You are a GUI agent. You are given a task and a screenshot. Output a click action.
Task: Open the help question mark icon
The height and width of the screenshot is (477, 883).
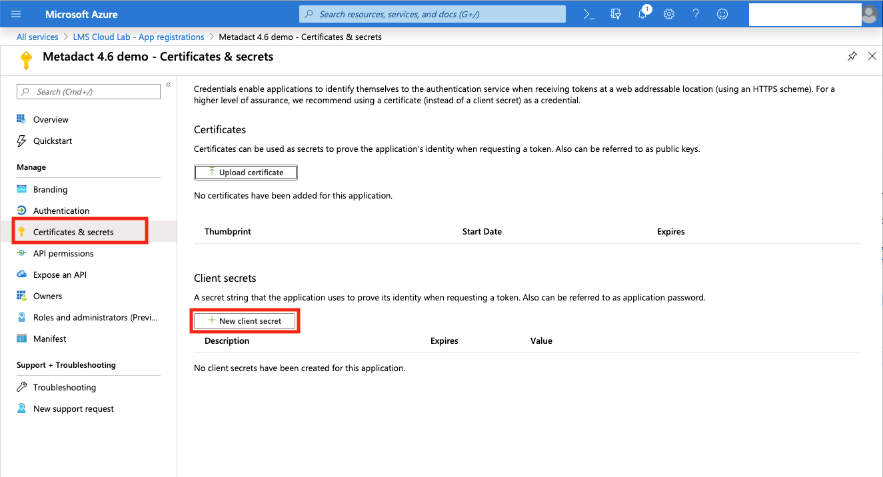pos(695,14)
